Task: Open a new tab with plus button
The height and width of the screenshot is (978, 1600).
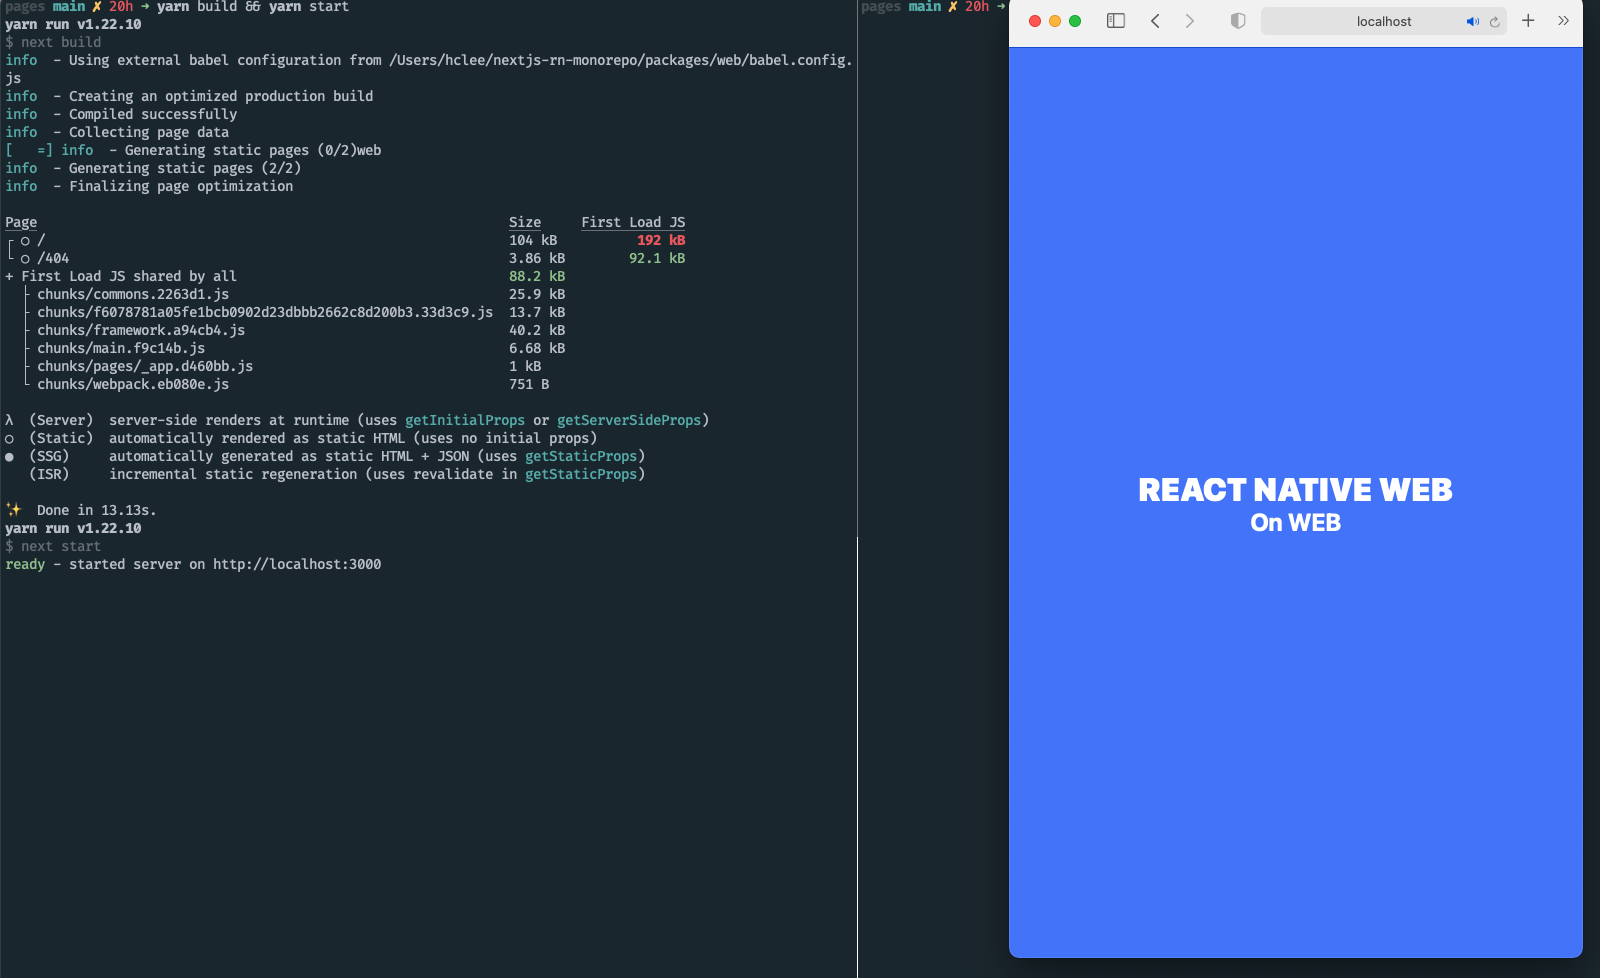Action: (1528, 21)
